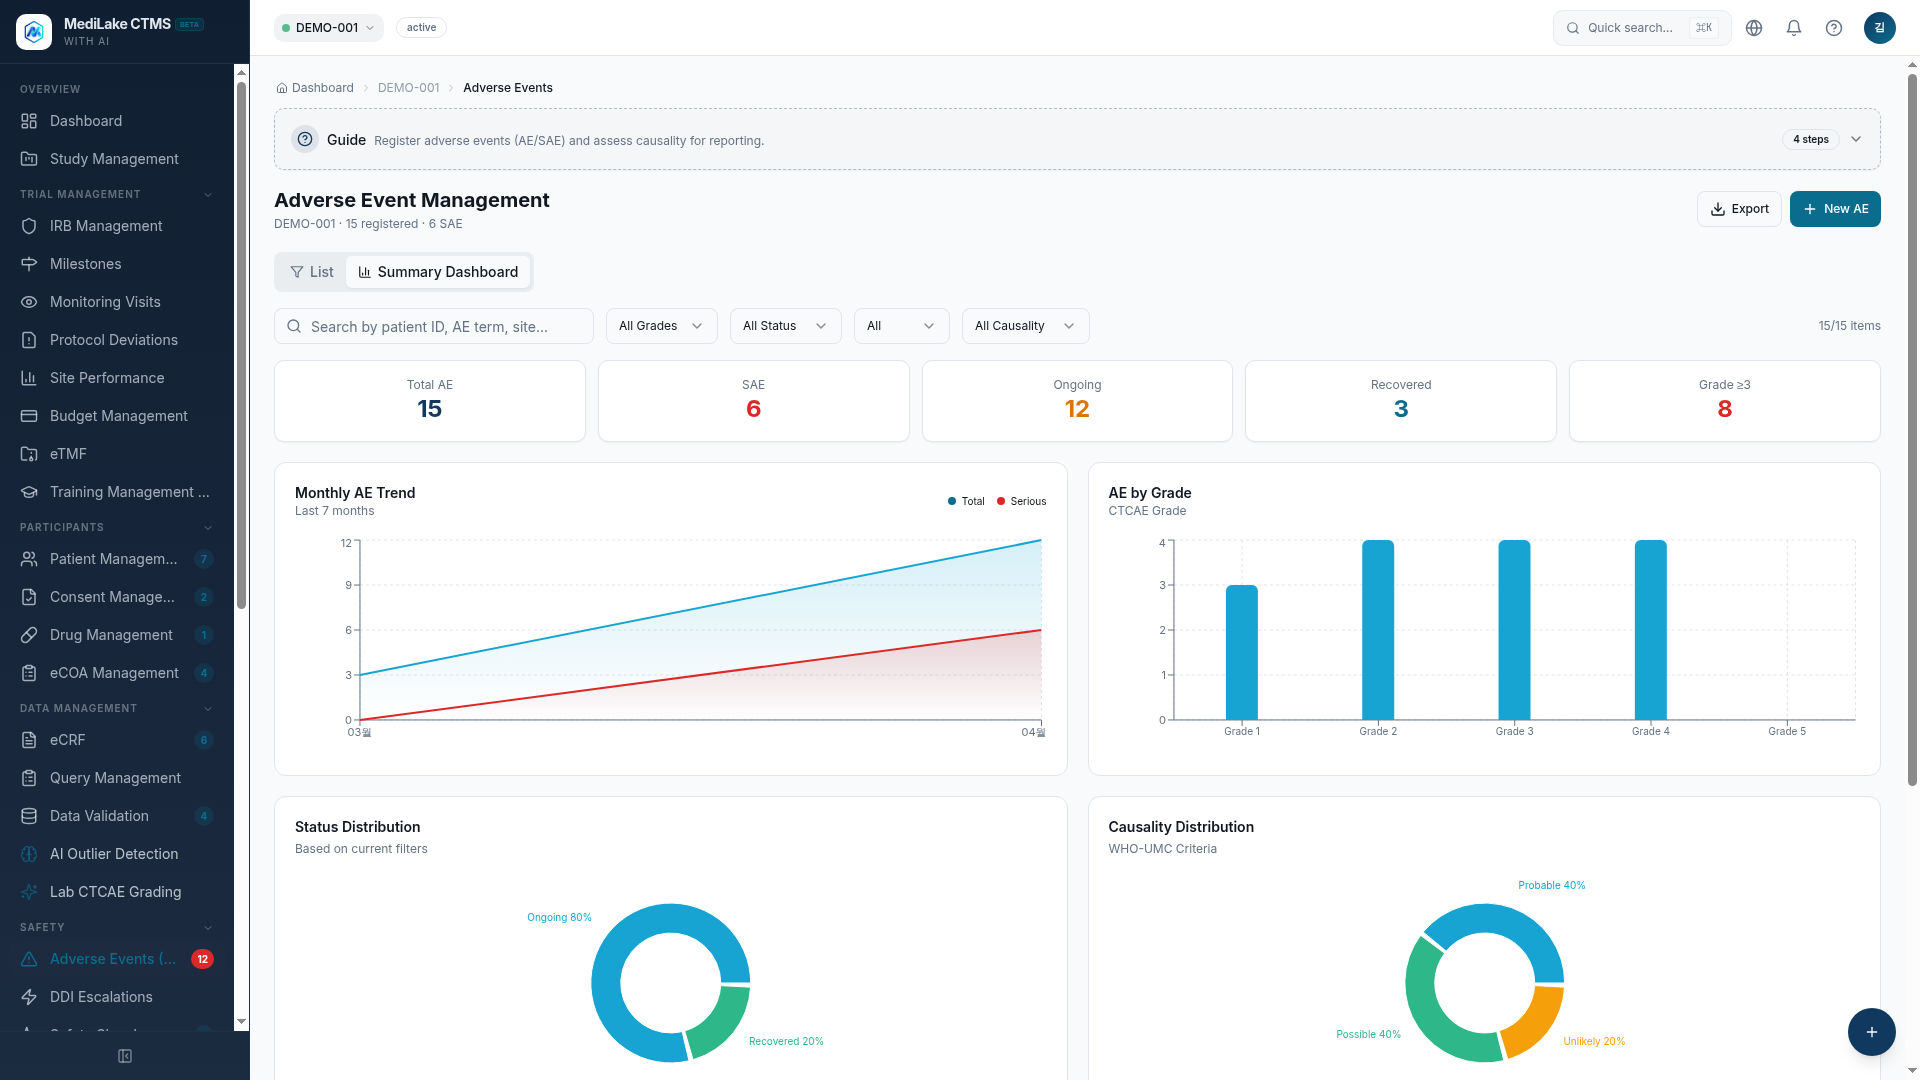Click the floating plus button

[1871, 1032]
